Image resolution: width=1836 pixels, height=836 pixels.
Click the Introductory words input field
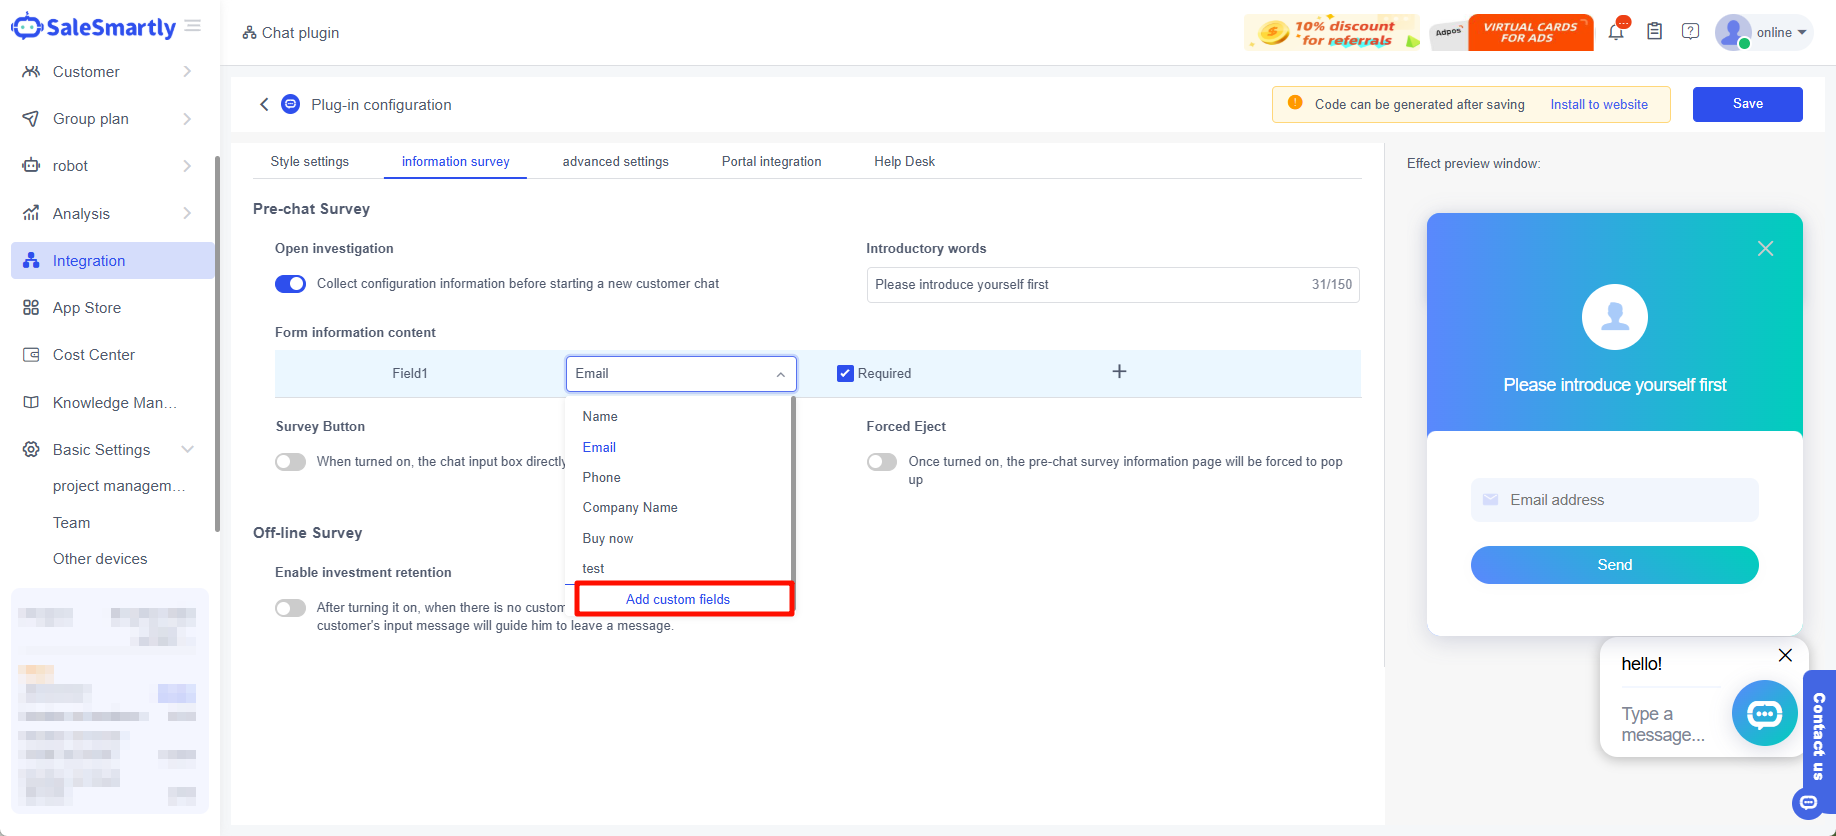pyautogui.click(x=1085, y=285)
